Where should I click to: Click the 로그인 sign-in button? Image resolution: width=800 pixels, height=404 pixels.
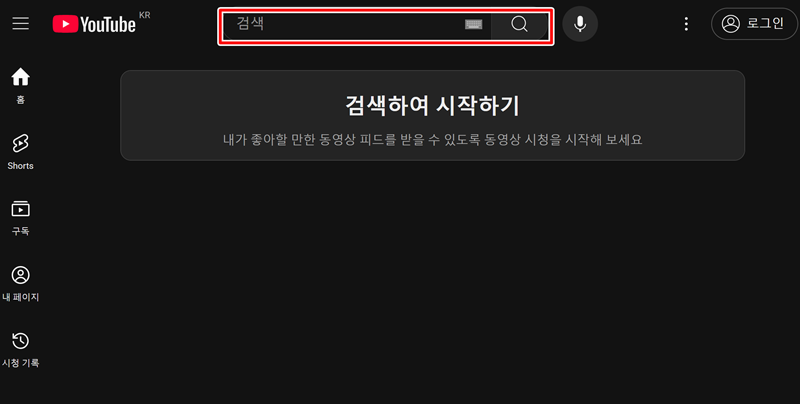(754, 24)
